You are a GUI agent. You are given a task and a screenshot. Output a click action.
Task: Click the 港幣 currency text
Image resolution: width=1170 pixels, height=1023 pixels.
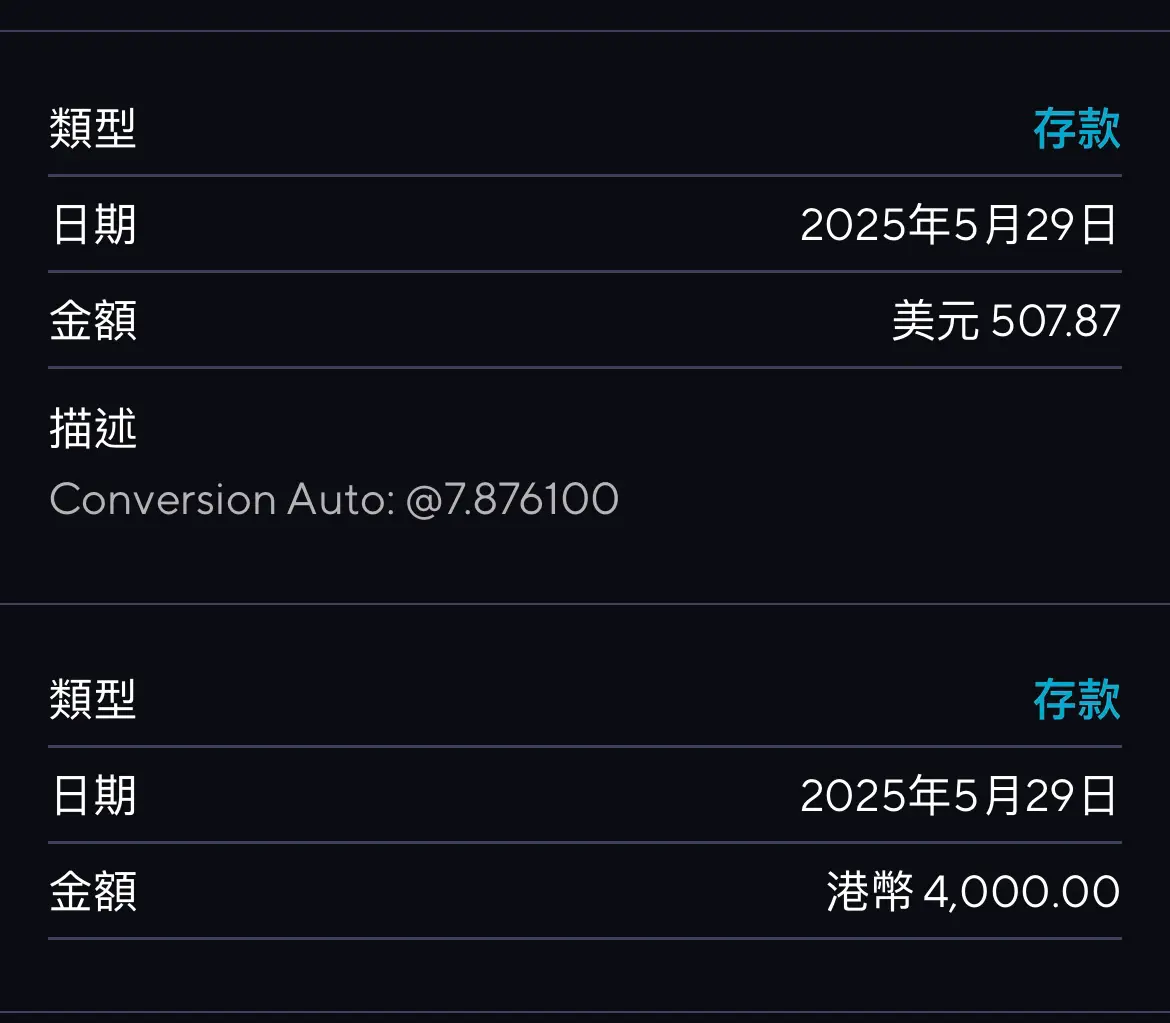[869, 892]
